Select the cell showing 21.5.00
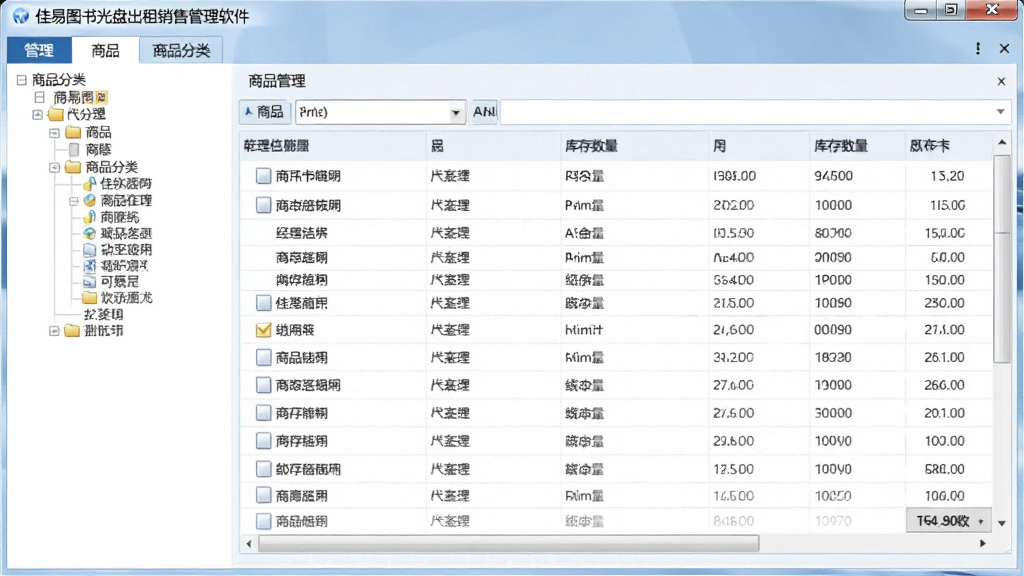The height and width of the screenshot is (576, 1024). (759, 303)
